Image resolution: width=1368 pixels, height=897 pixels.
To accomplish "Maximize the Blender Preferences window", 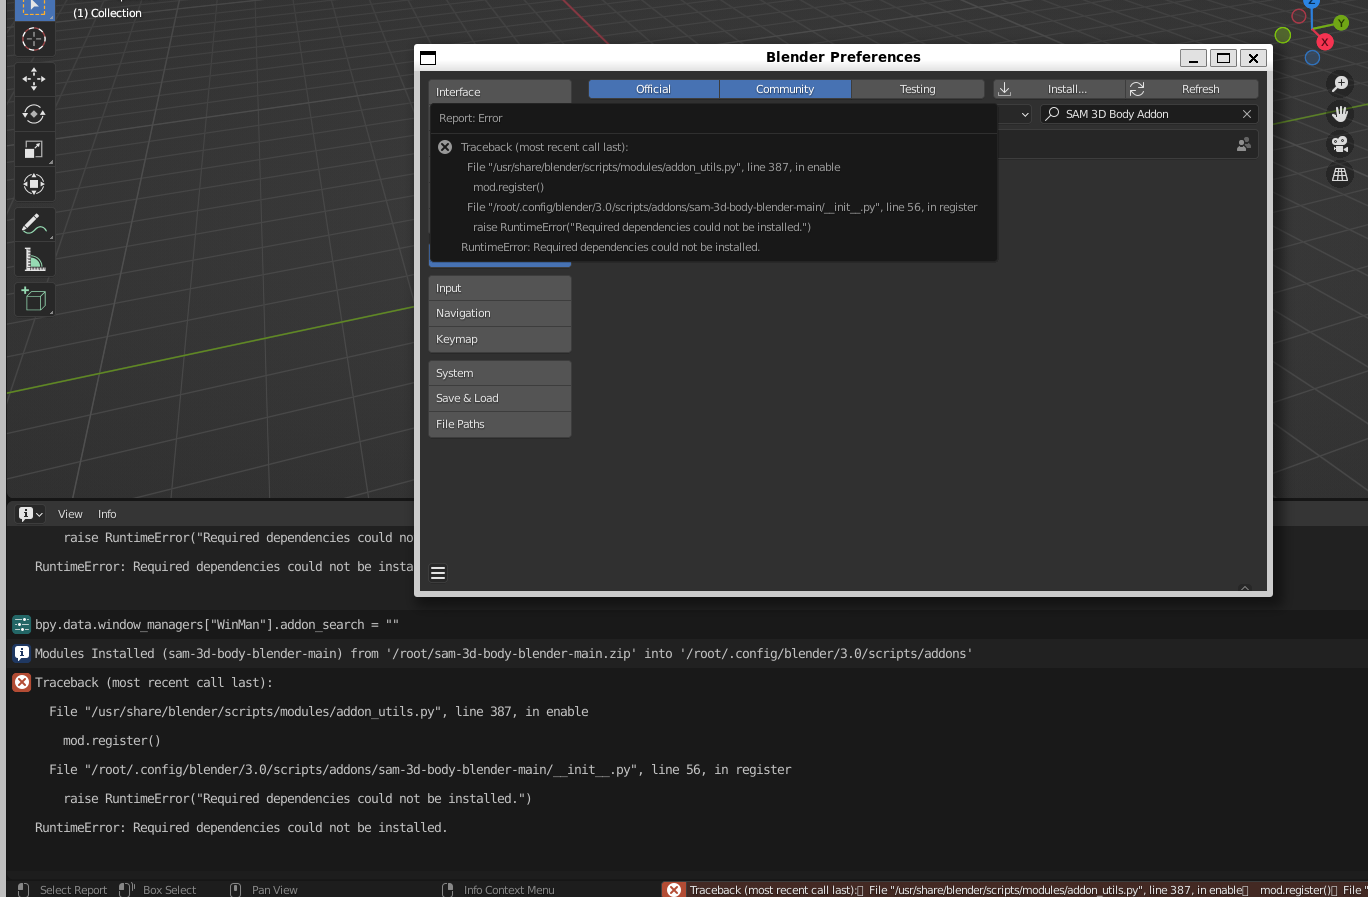I will [x=1223, y=58].
